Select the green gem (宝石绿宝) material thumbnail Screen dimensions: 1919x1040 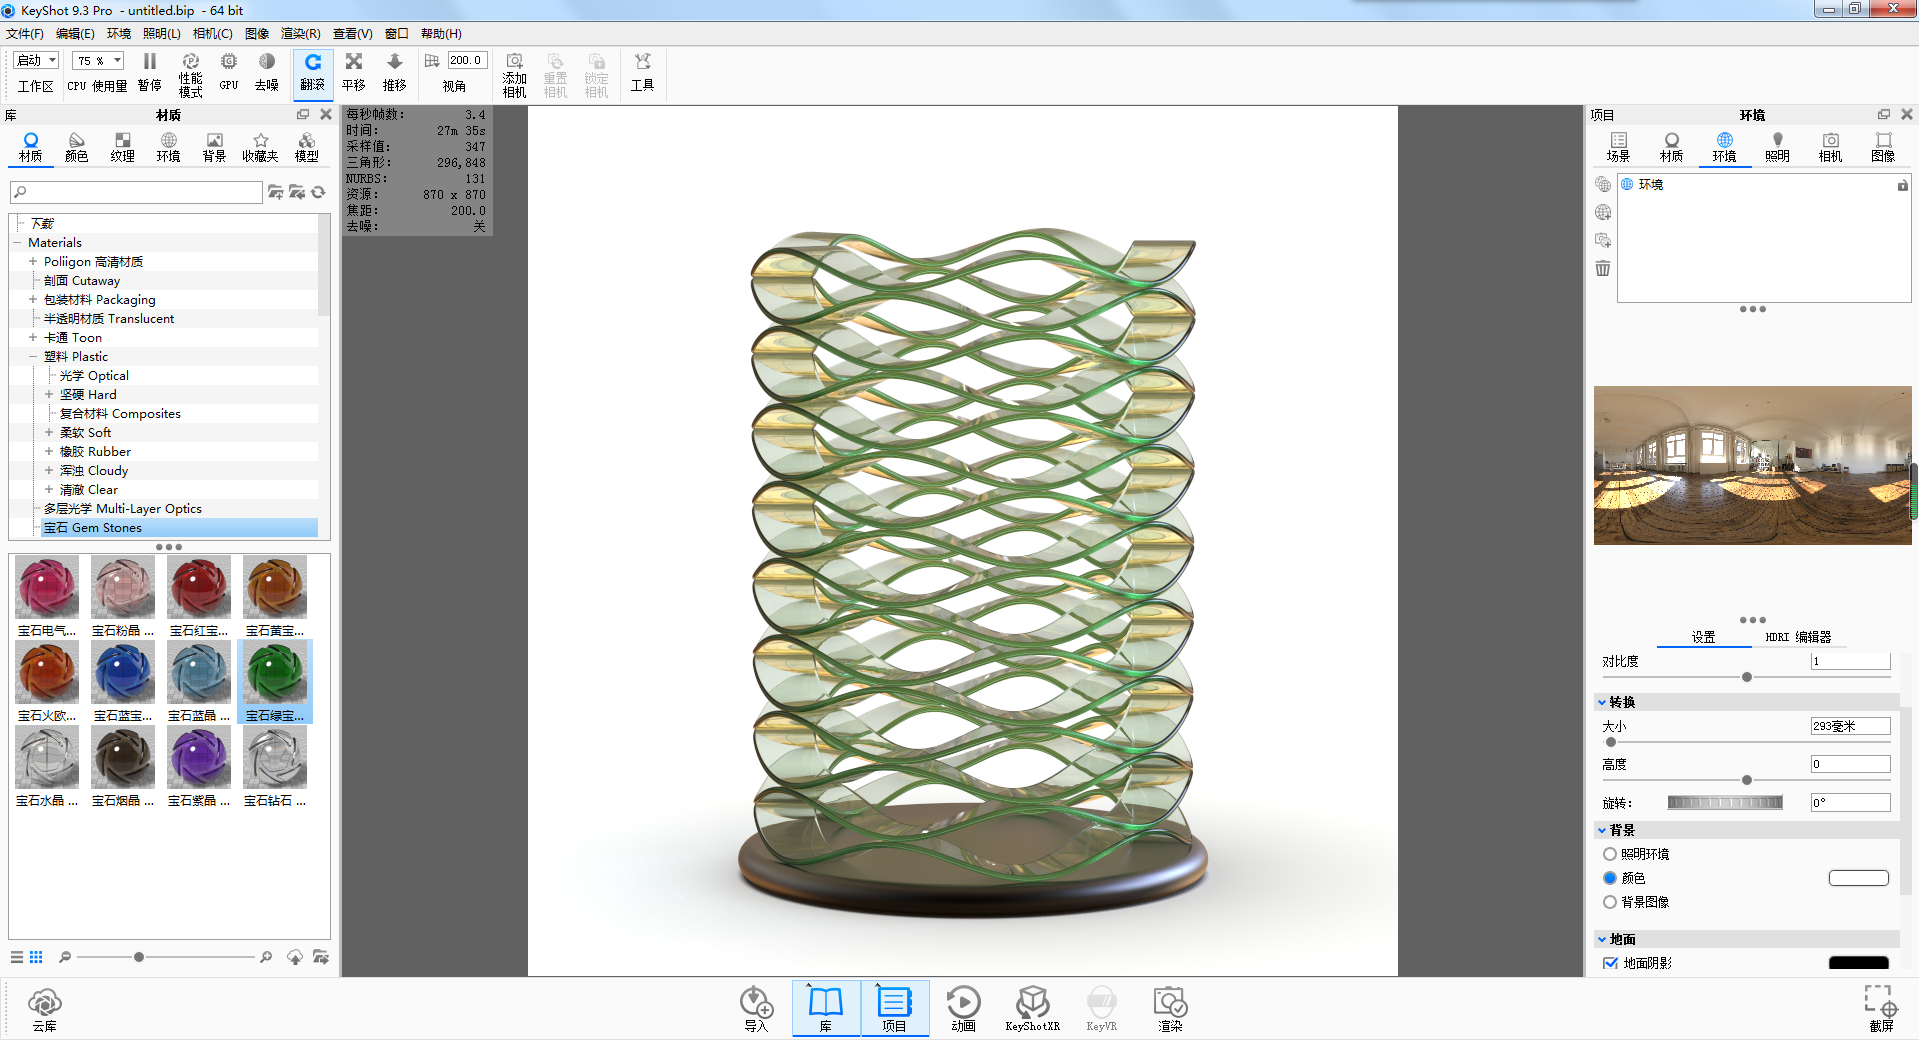click(275, 681)
